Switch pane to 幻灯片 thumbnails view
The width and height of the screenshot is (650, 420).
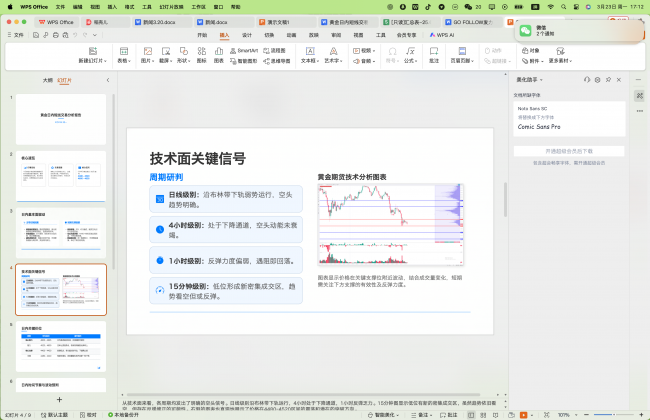tap(64, 79)
